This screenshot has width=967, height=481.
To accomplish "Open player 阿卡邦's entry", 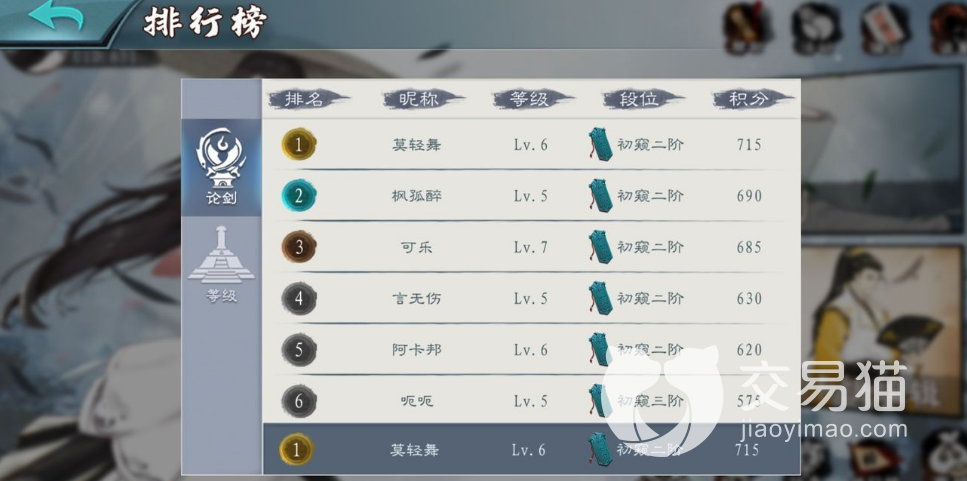I will pos(531,350).
